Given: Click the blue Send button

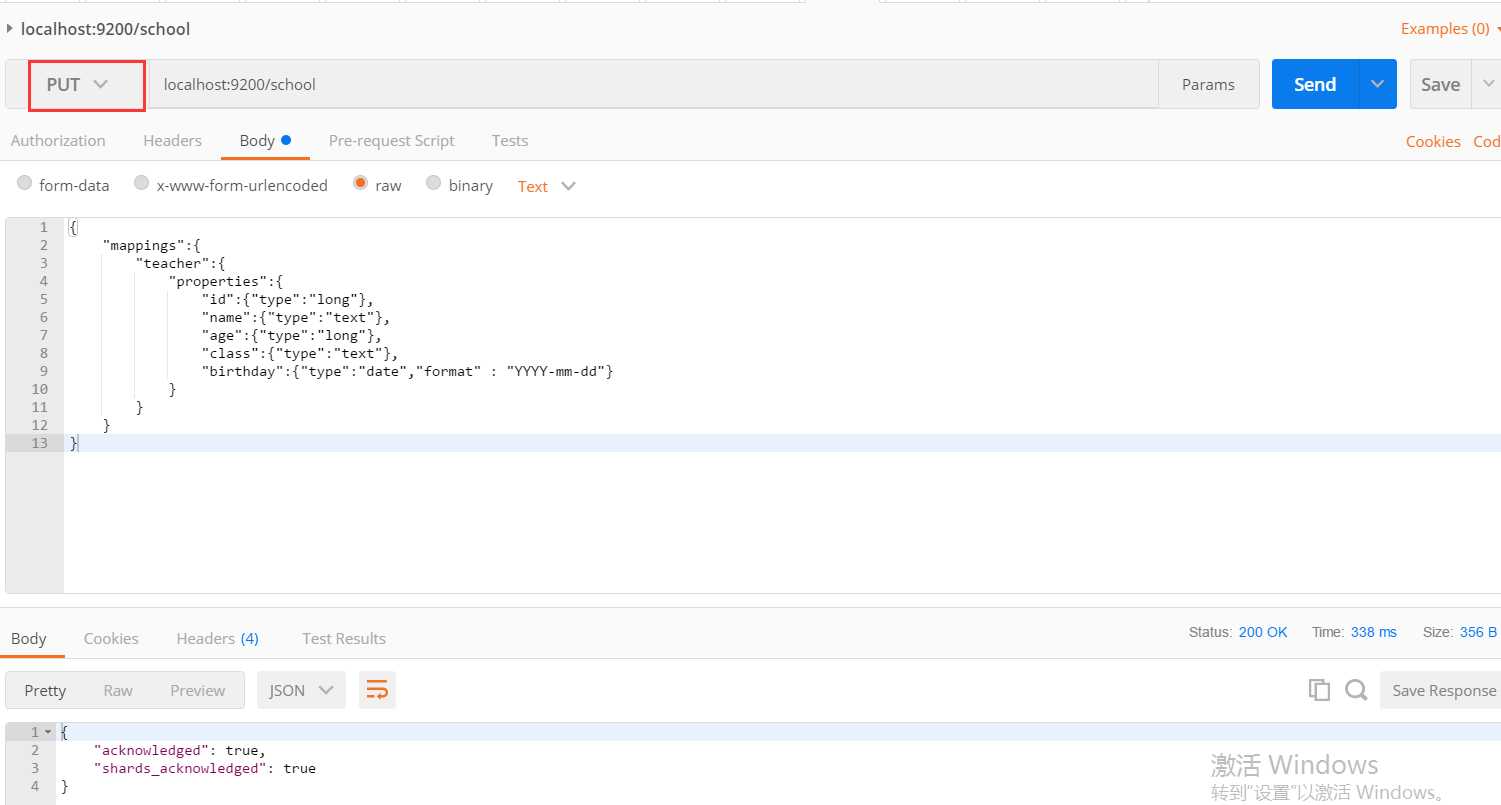Looking at the screenshot, I should [1314, 85].
